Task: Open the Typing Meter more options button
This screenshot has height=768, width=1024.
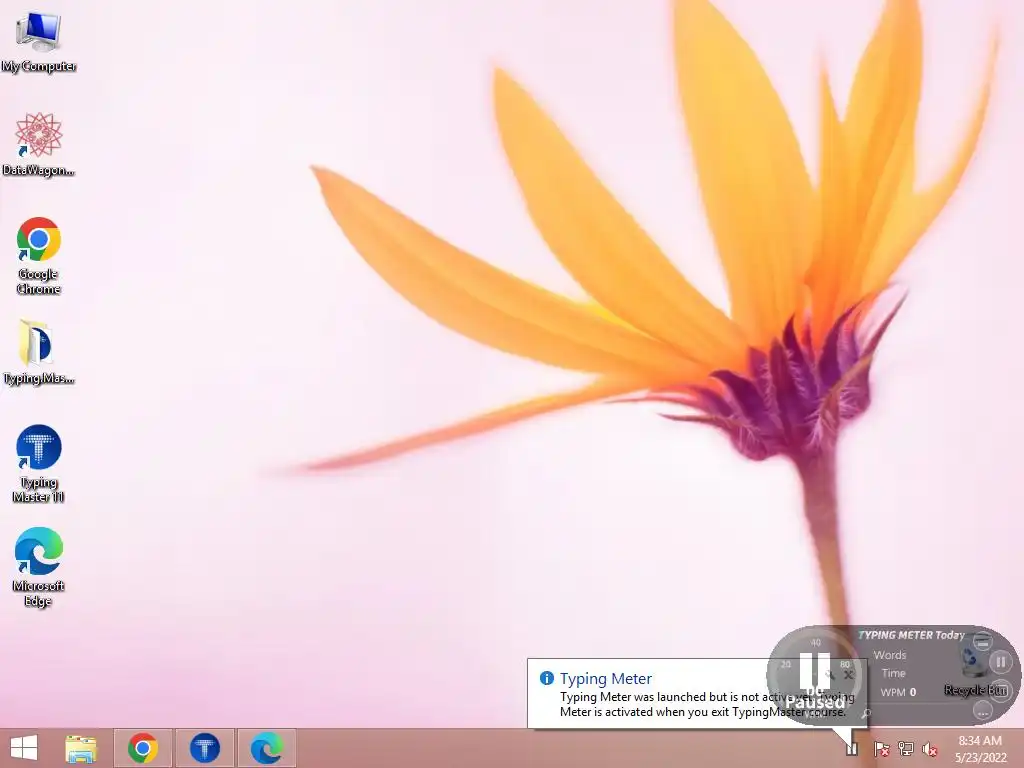Action: (983, 711)
